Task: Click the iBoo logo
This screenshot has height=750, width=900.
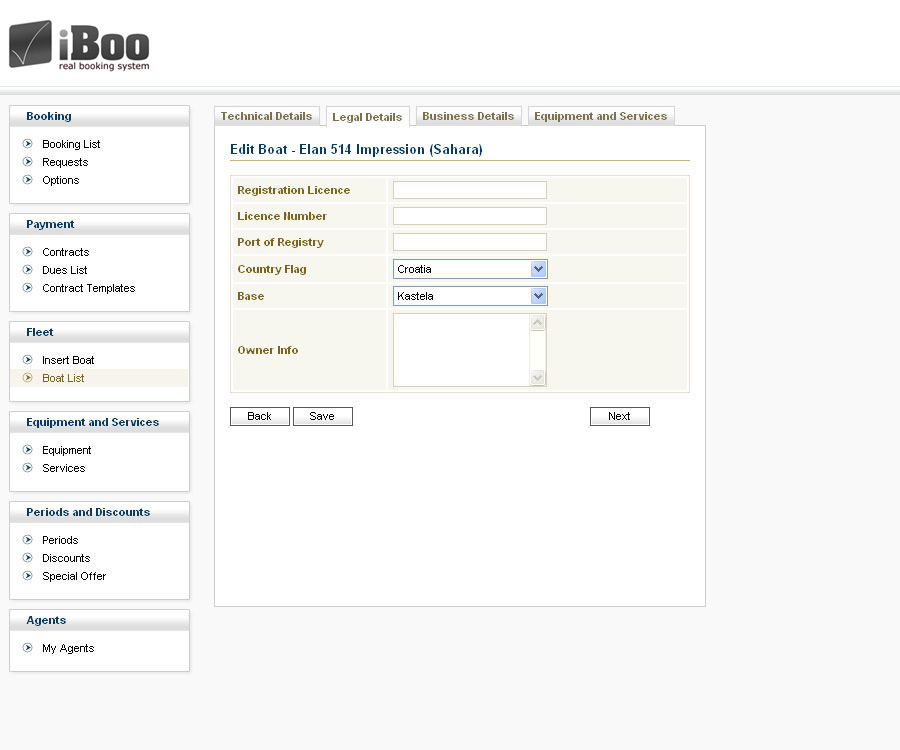Action: point(79,45)
